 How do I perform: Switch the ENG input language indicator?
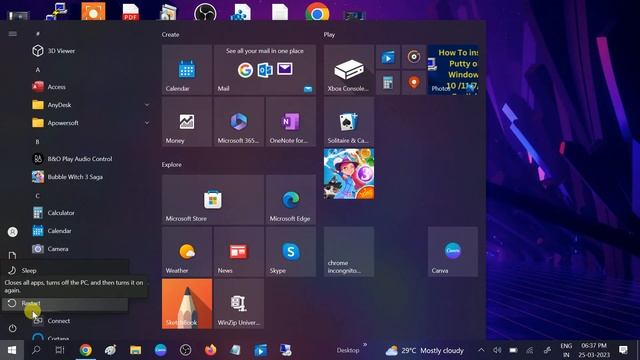click(566, 350)
